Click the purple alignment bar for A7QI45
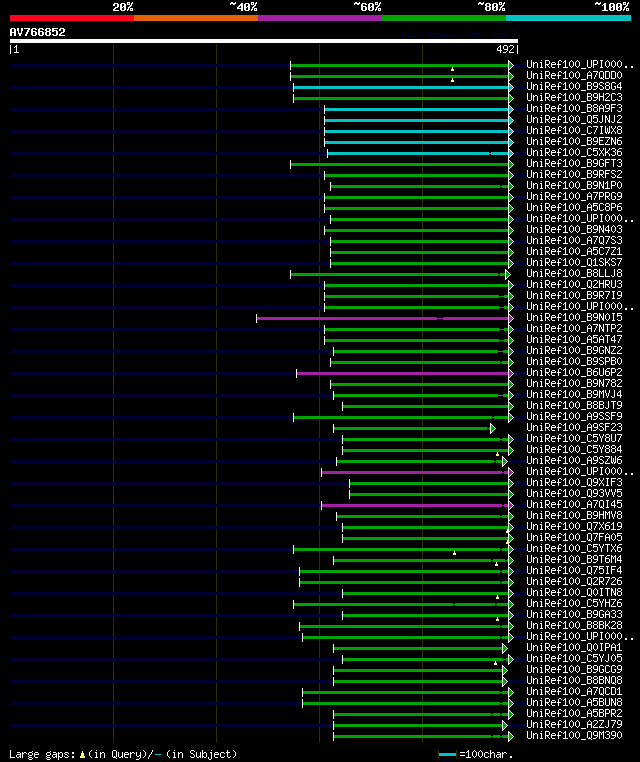This screenshot has height=762, width=640. (415, 505)
